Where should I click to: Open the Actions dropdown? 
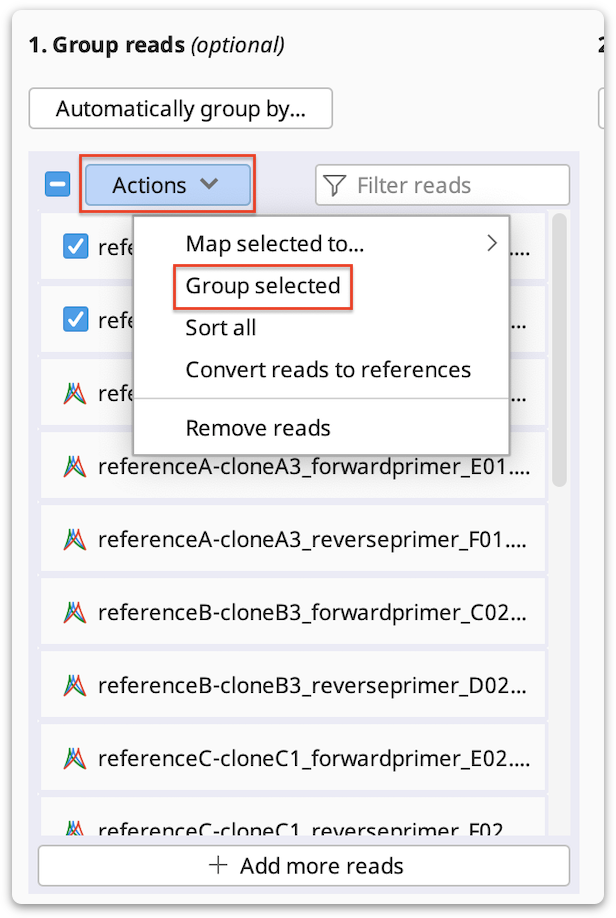(167, 184)
